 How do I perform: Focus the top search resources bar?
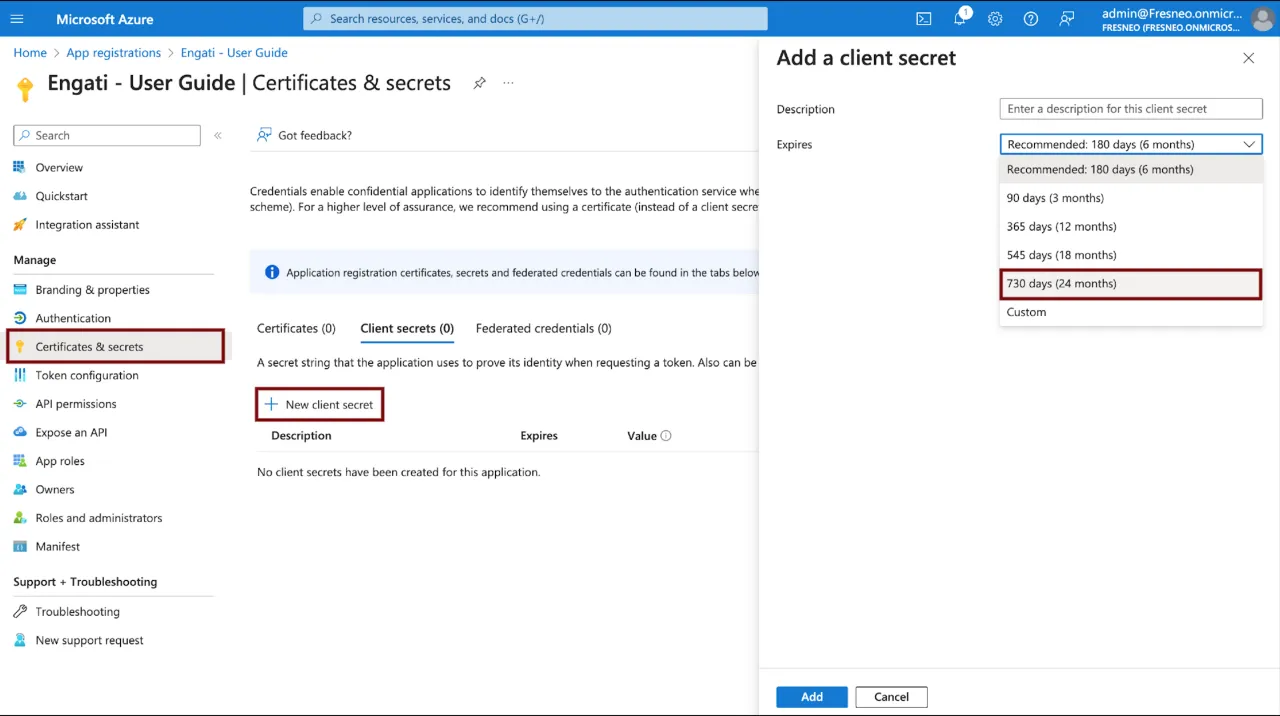click(x=536, y=19)
